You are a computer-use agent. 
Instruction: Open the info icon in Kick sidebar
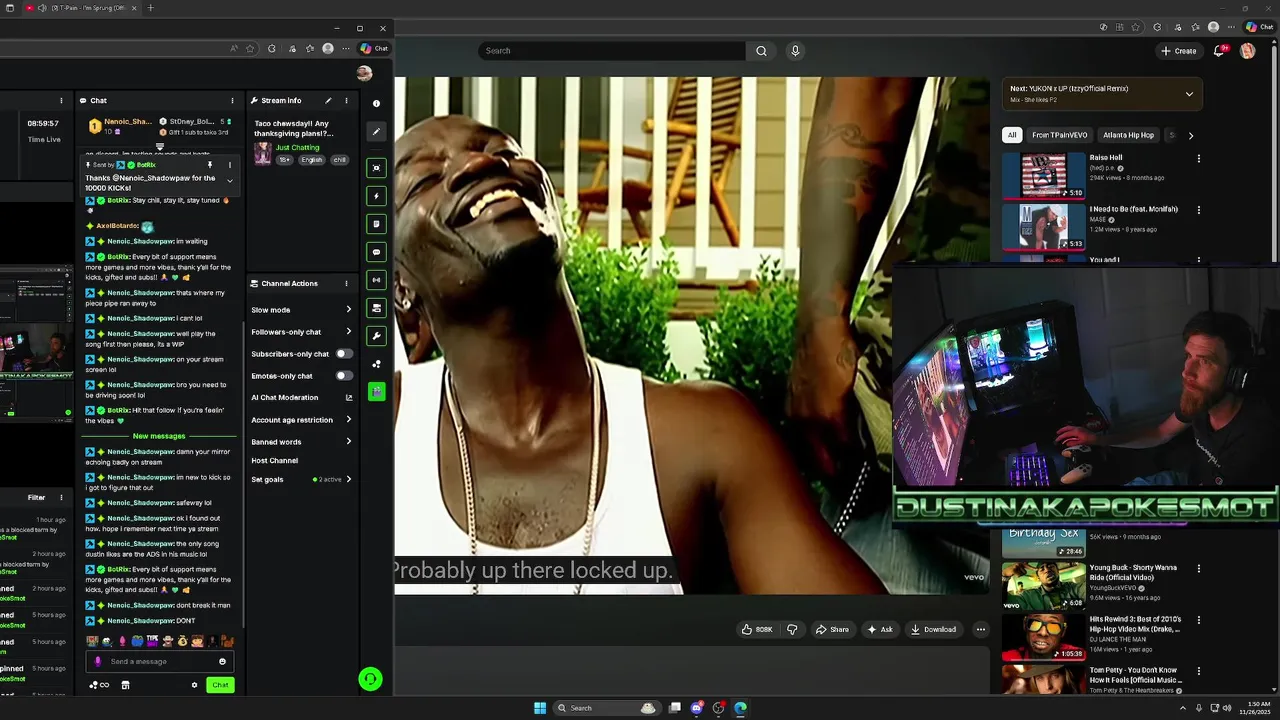(x=376, y=103)
